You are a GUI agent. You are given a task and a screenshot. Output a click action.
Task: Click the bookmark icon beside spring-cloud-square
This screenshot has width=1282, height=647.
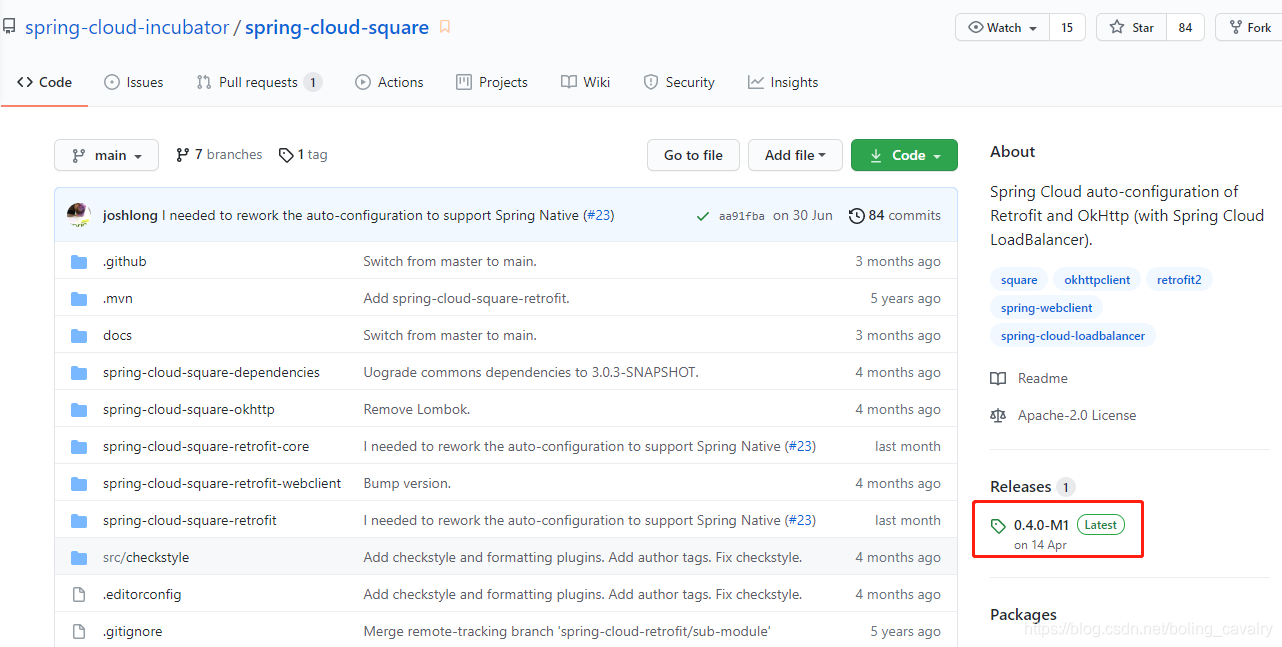coord(445,28)
